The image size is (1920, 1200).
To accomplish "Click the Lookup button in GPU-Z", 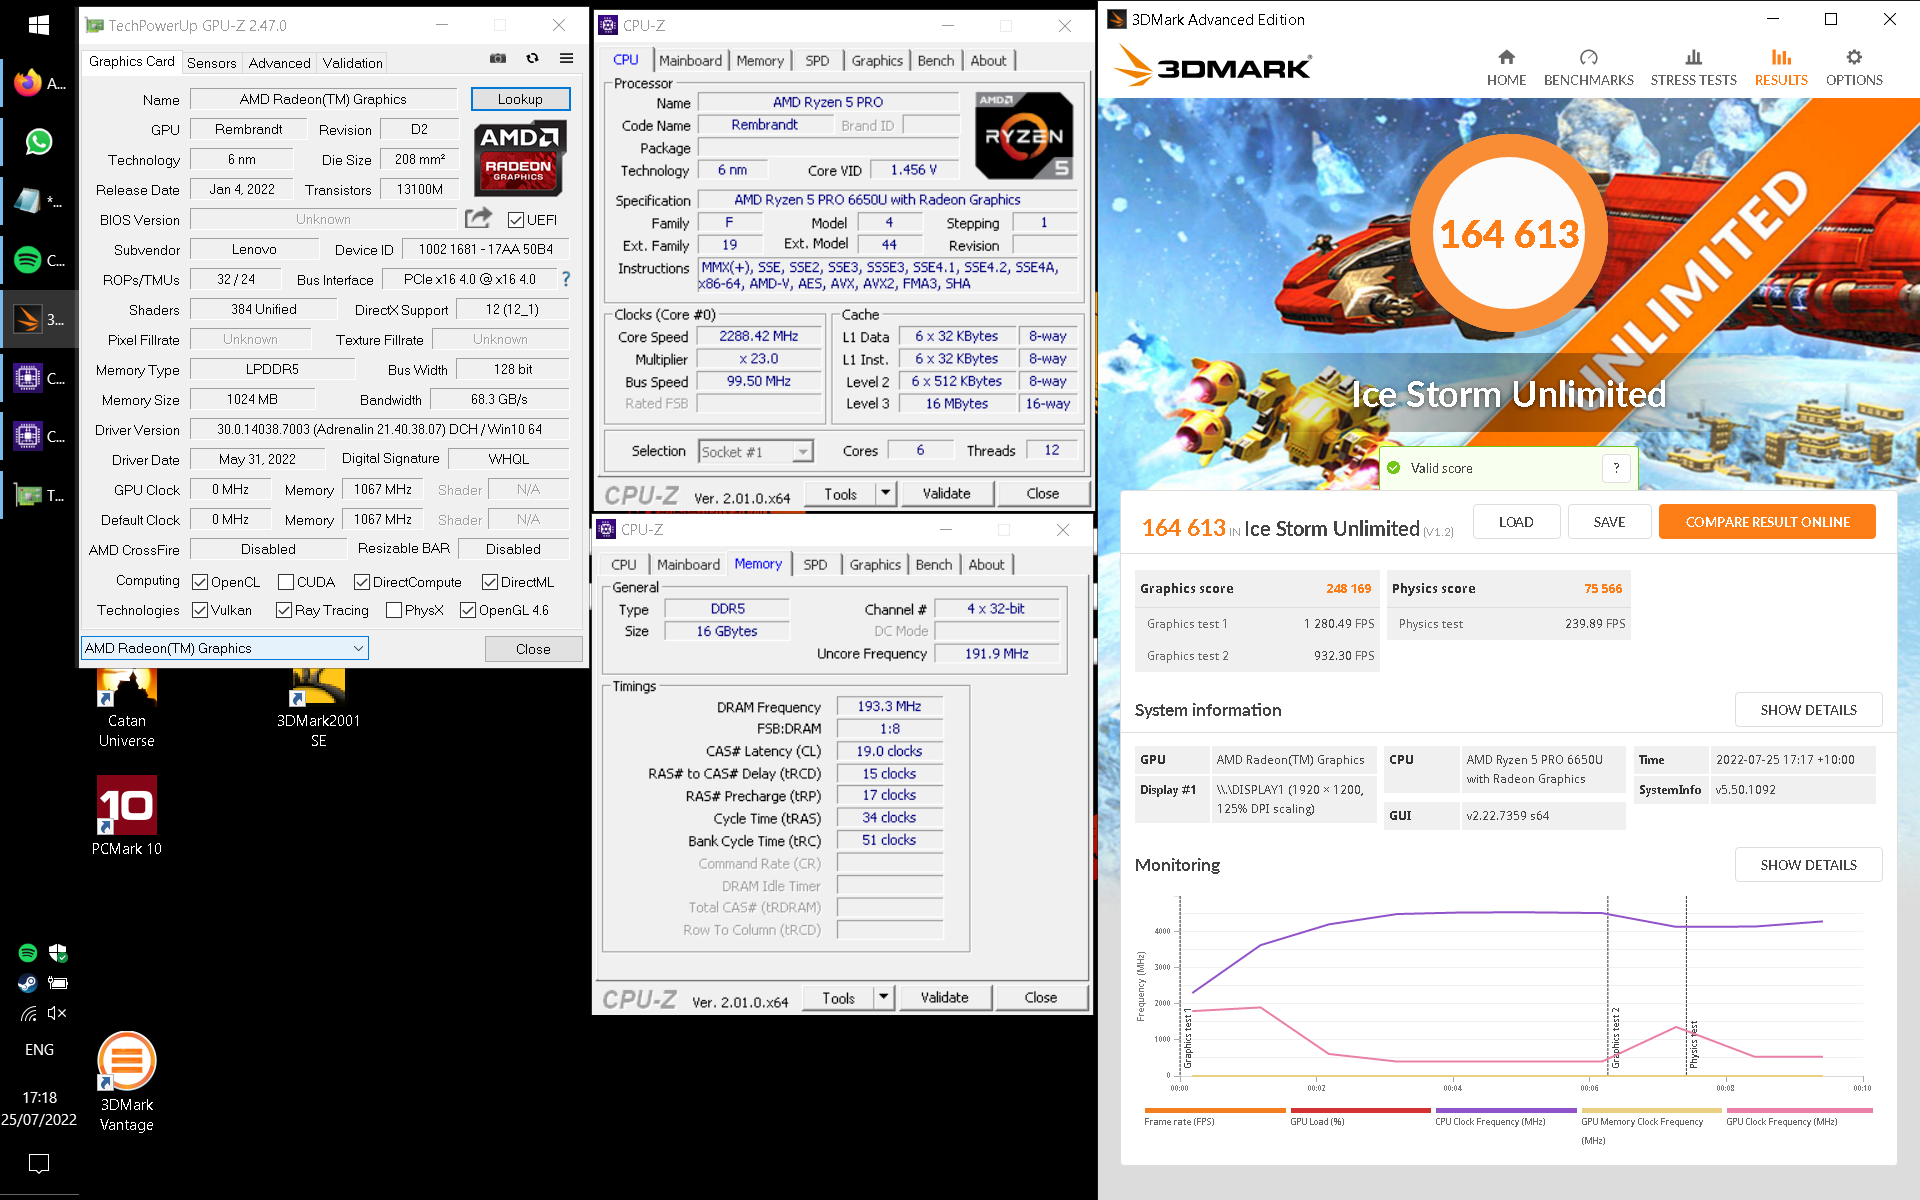I will [520, 99].
